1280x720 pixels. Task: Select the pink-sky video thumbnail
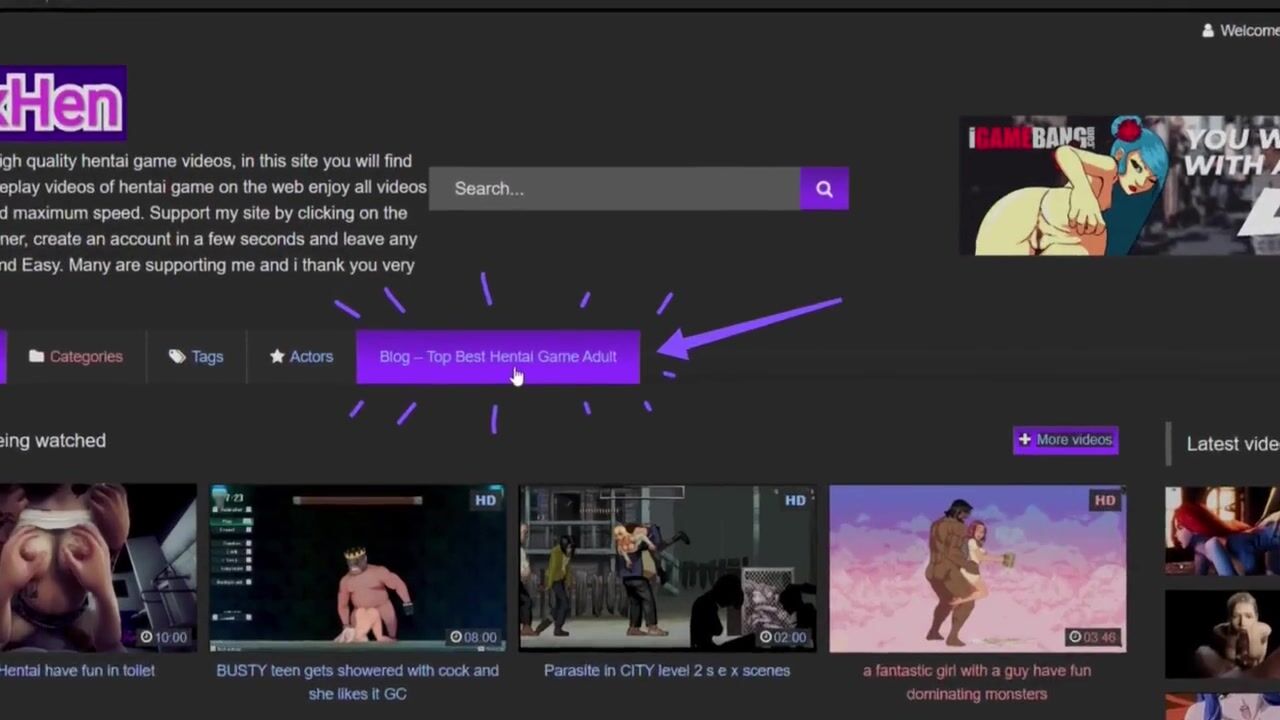[x=977, y=568]
